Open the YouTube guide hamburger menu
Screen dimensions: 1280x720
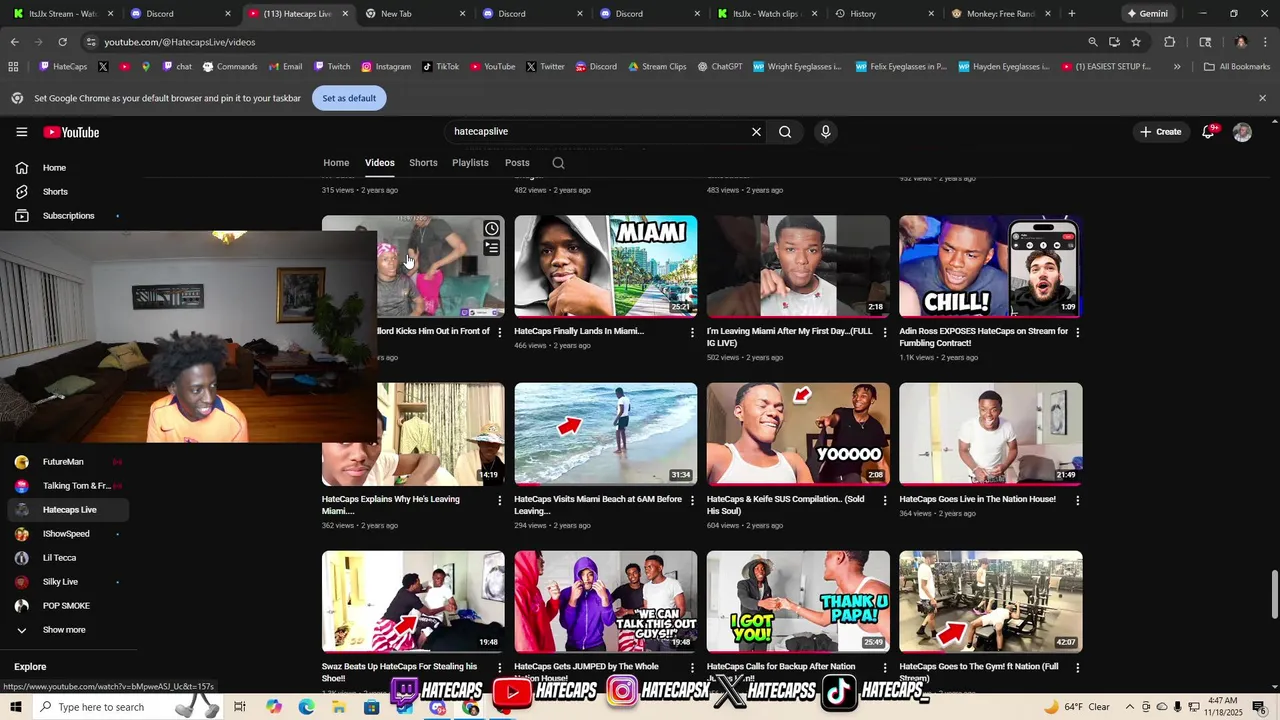[21, 132]
